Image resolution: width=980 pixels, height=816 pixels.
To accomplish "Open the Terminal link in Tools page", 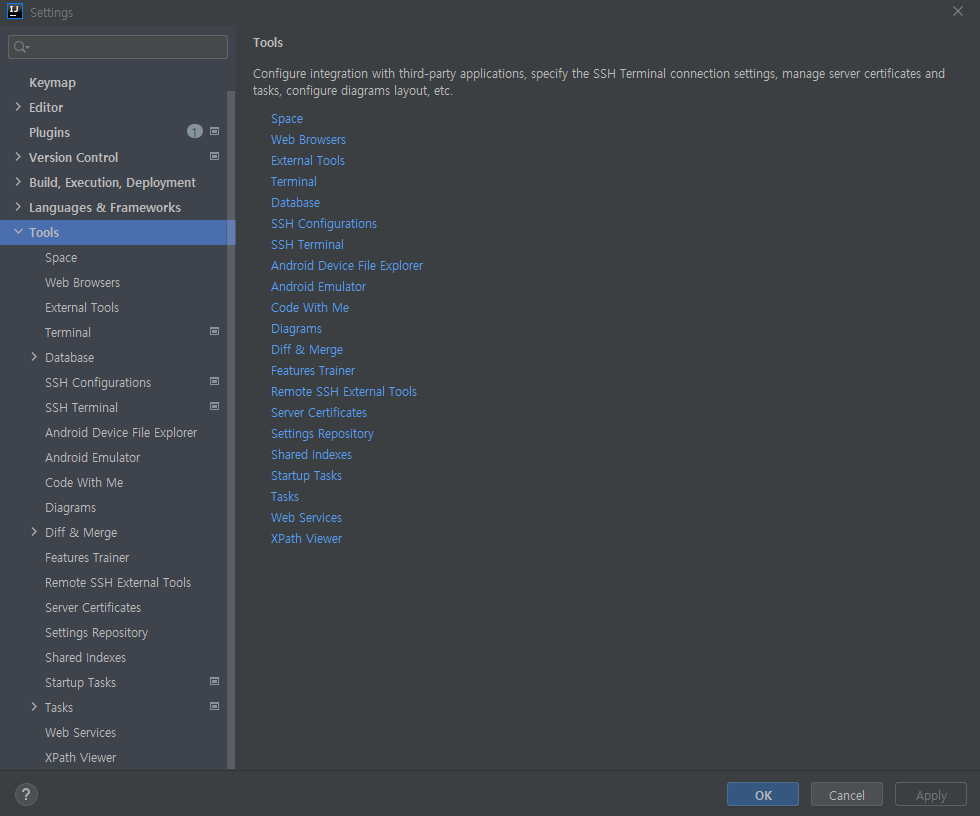I will (294, 182).
